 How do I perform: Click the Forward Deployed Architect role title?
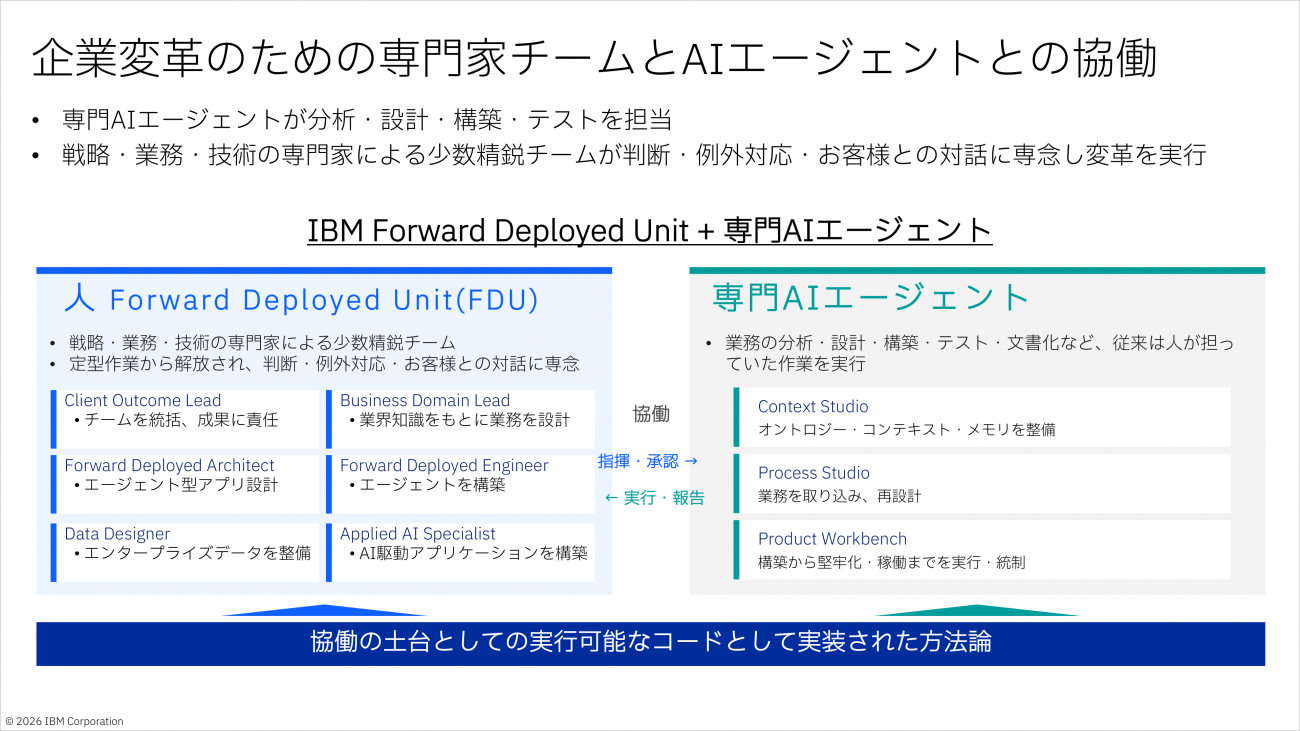pos(169,465)
